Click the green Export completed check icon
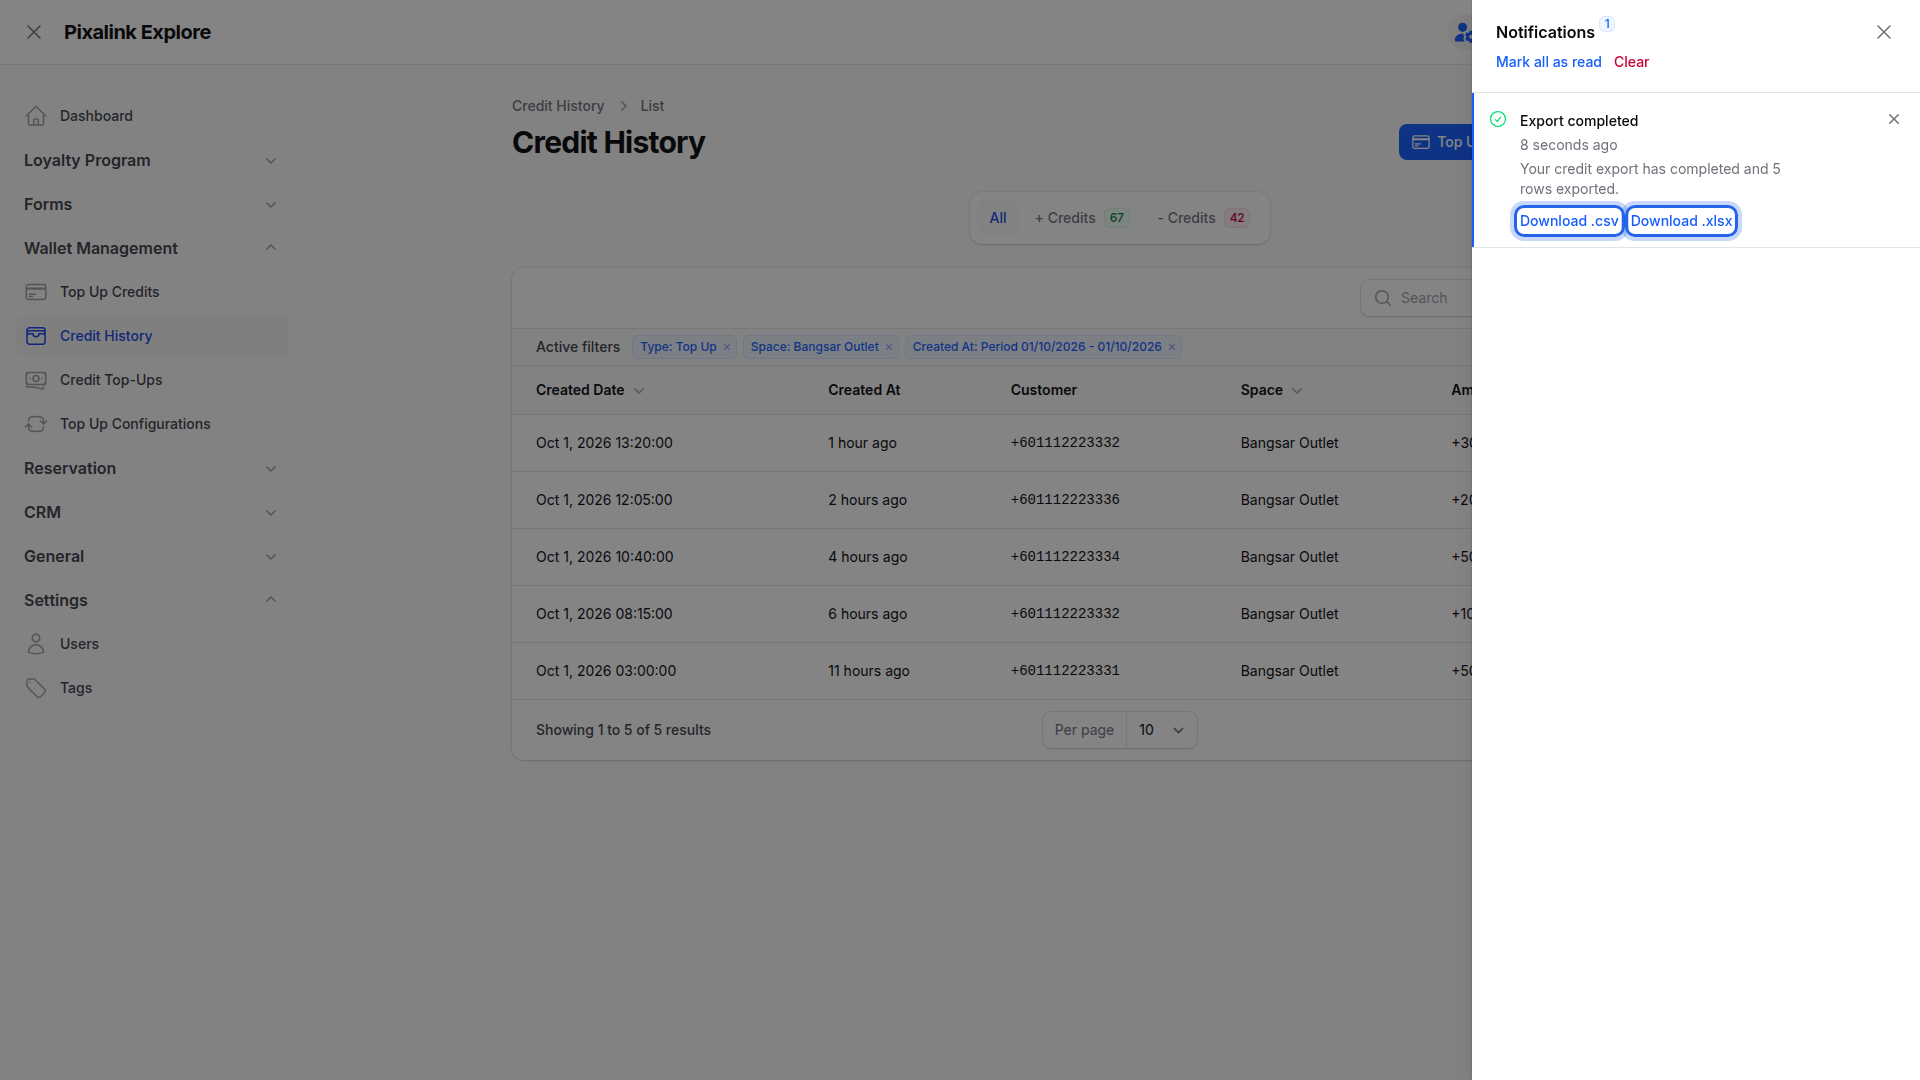The image size is (1920, 1080). [1498, 119]
